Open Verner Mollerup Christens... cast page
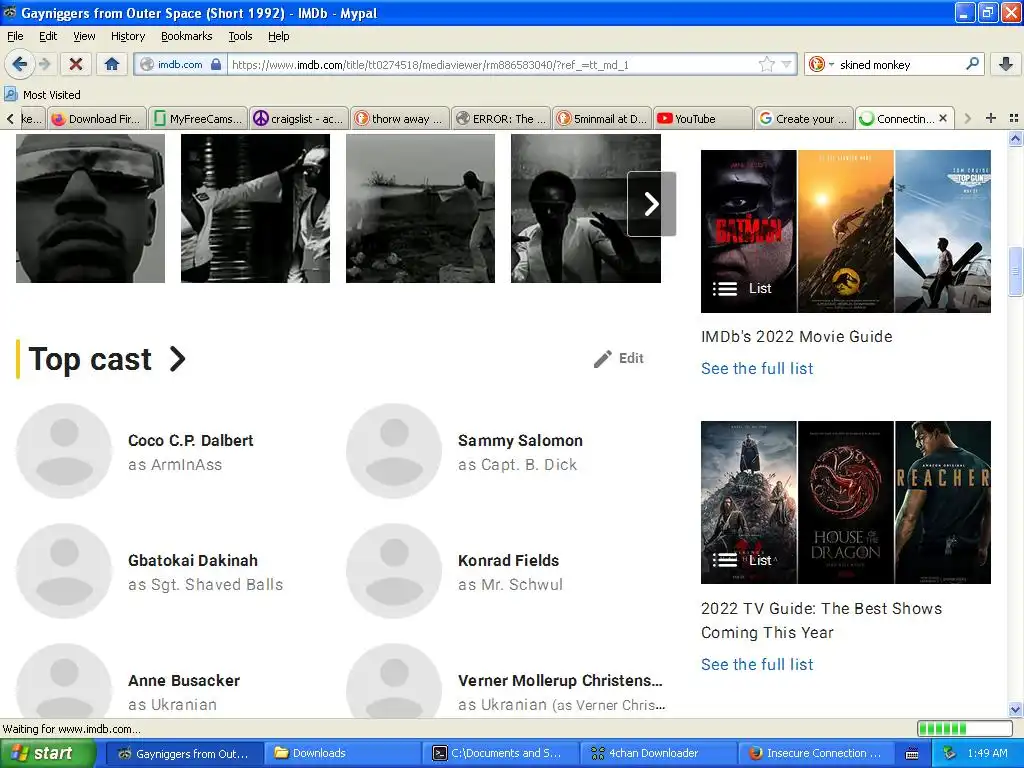 560,680
